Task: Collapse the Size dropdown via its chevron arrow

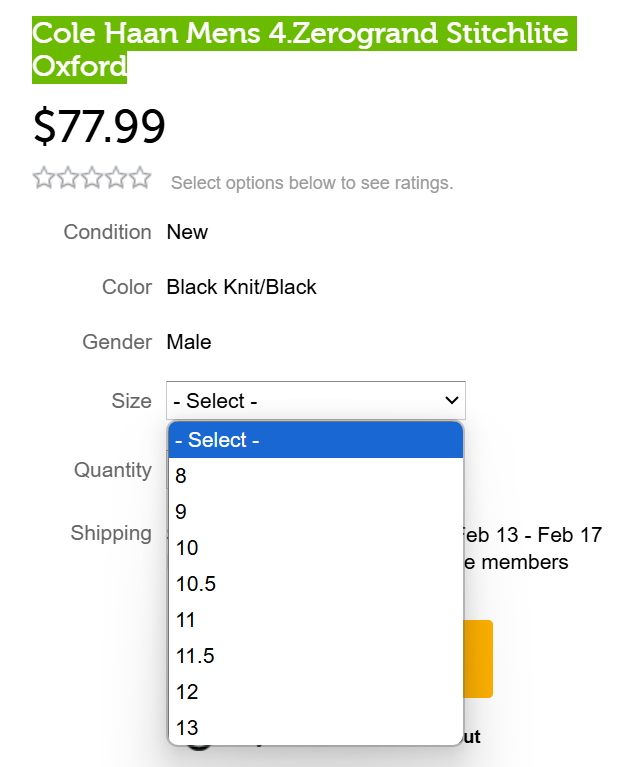Action: pos(451,401)
